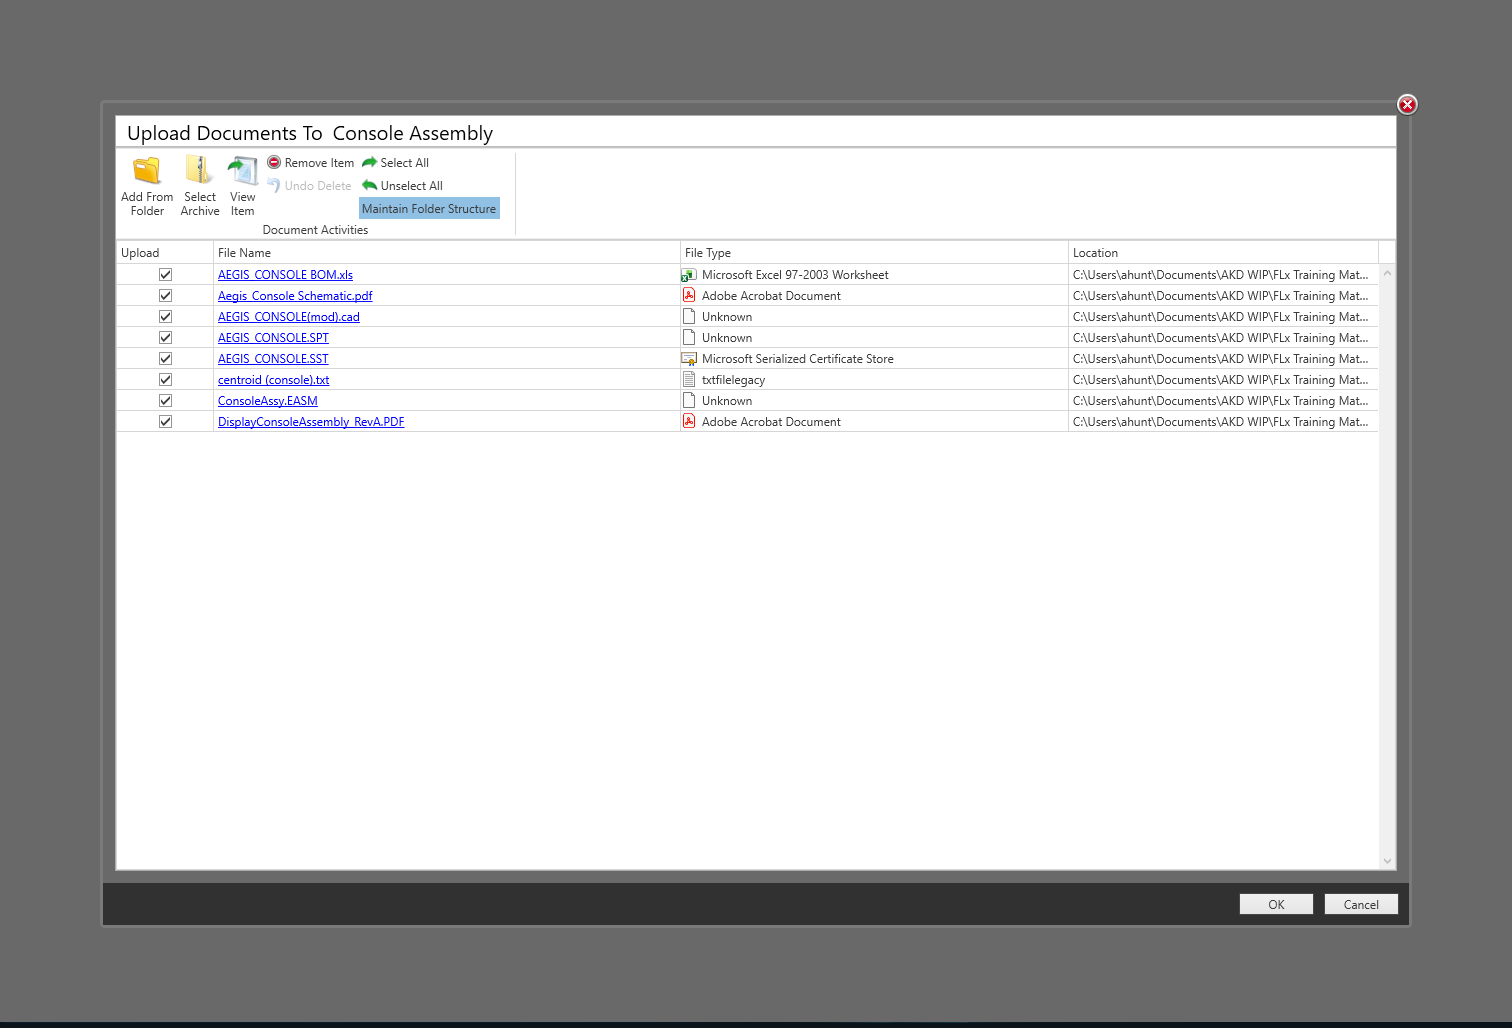Click the View Item icon
The image size is (1512, 1028).
242,171
